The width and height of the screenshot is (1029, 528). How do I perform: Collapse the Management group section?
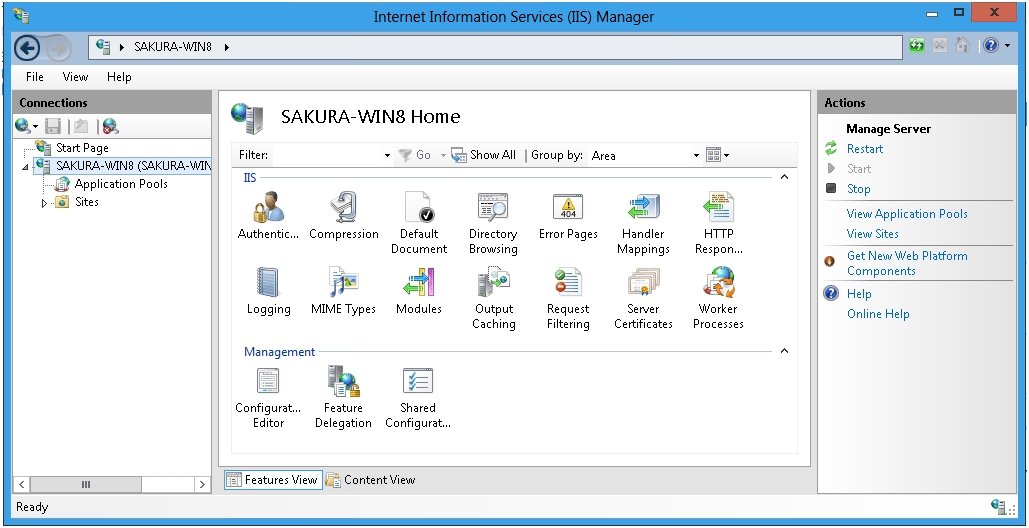tap(784, 352)
